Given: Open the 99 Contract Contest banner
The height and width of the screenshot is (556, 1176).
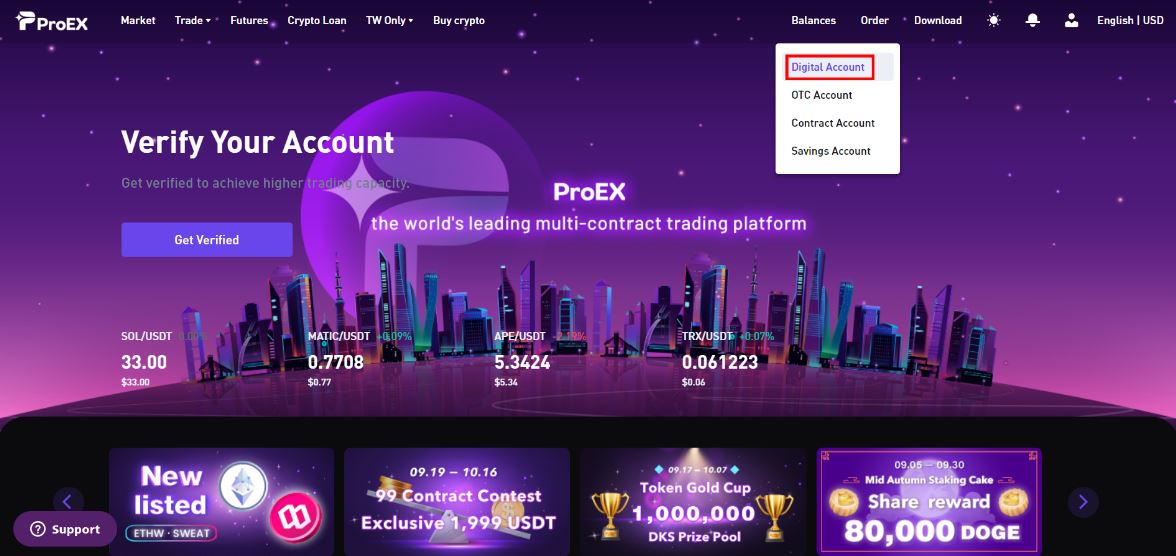Looking at the screenshot, I should 458,501.
